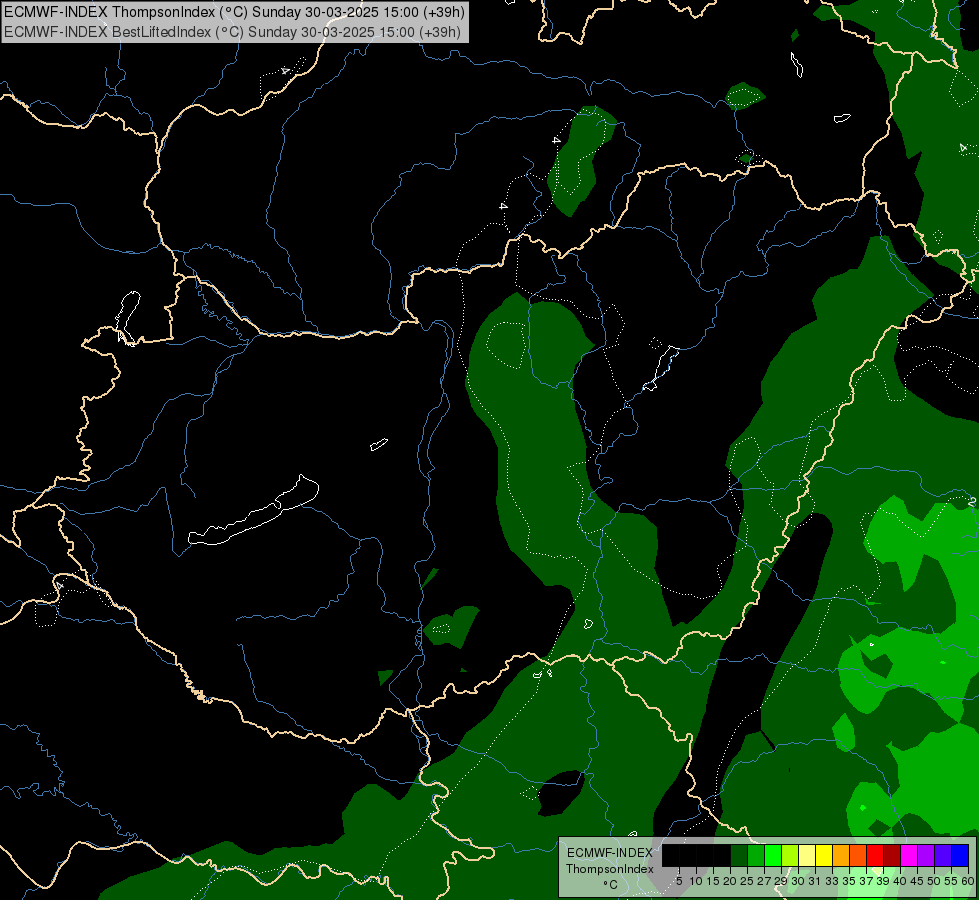The width and height of the screenshot is (979, 900).
Task: Select the legend tick label '29'
Action: (x=781, y=881)
